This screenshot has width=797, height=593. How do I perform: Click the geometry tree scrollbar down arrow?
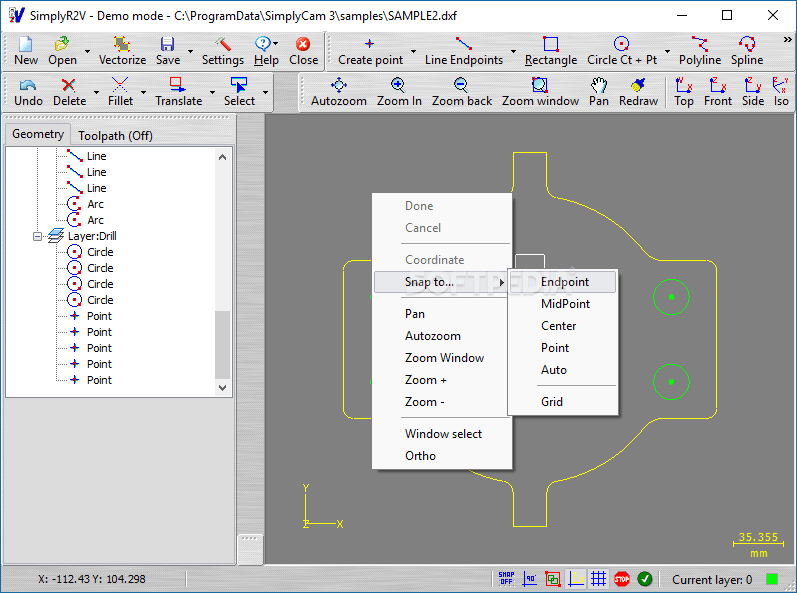click(x=222, y=387)
